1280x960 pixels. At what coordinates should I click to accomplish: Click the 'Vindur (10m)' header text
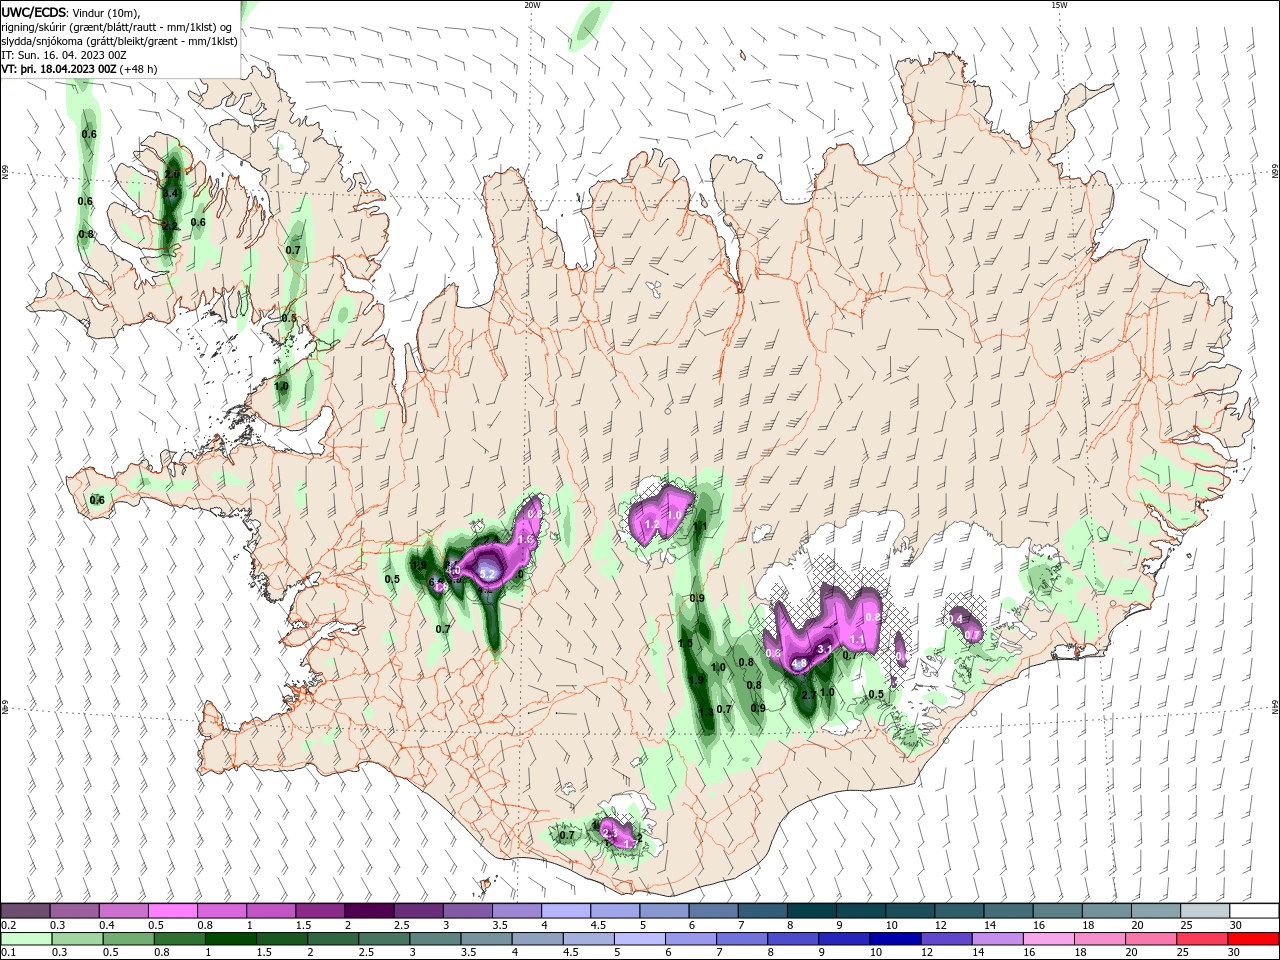107,13
